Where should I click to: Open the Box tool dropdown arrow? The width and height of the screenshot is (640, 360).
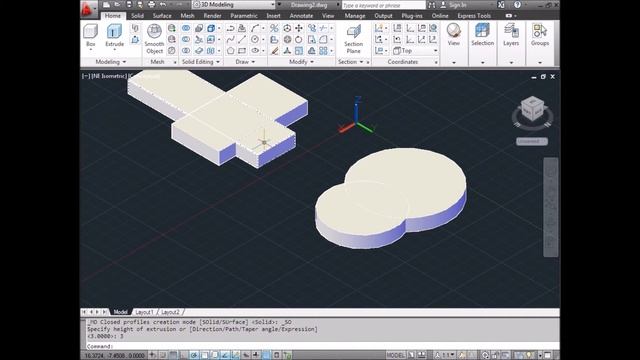(x=90, y=50)
